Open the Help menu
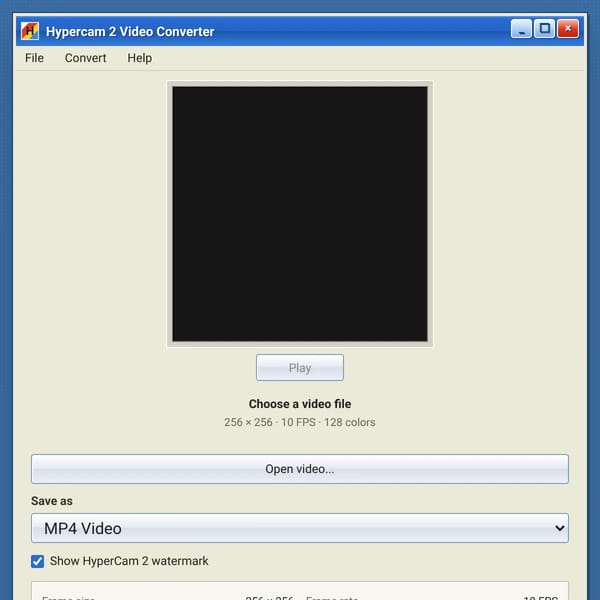The width and height of the screenshot is (600, 600). click(x=140, y=58)
